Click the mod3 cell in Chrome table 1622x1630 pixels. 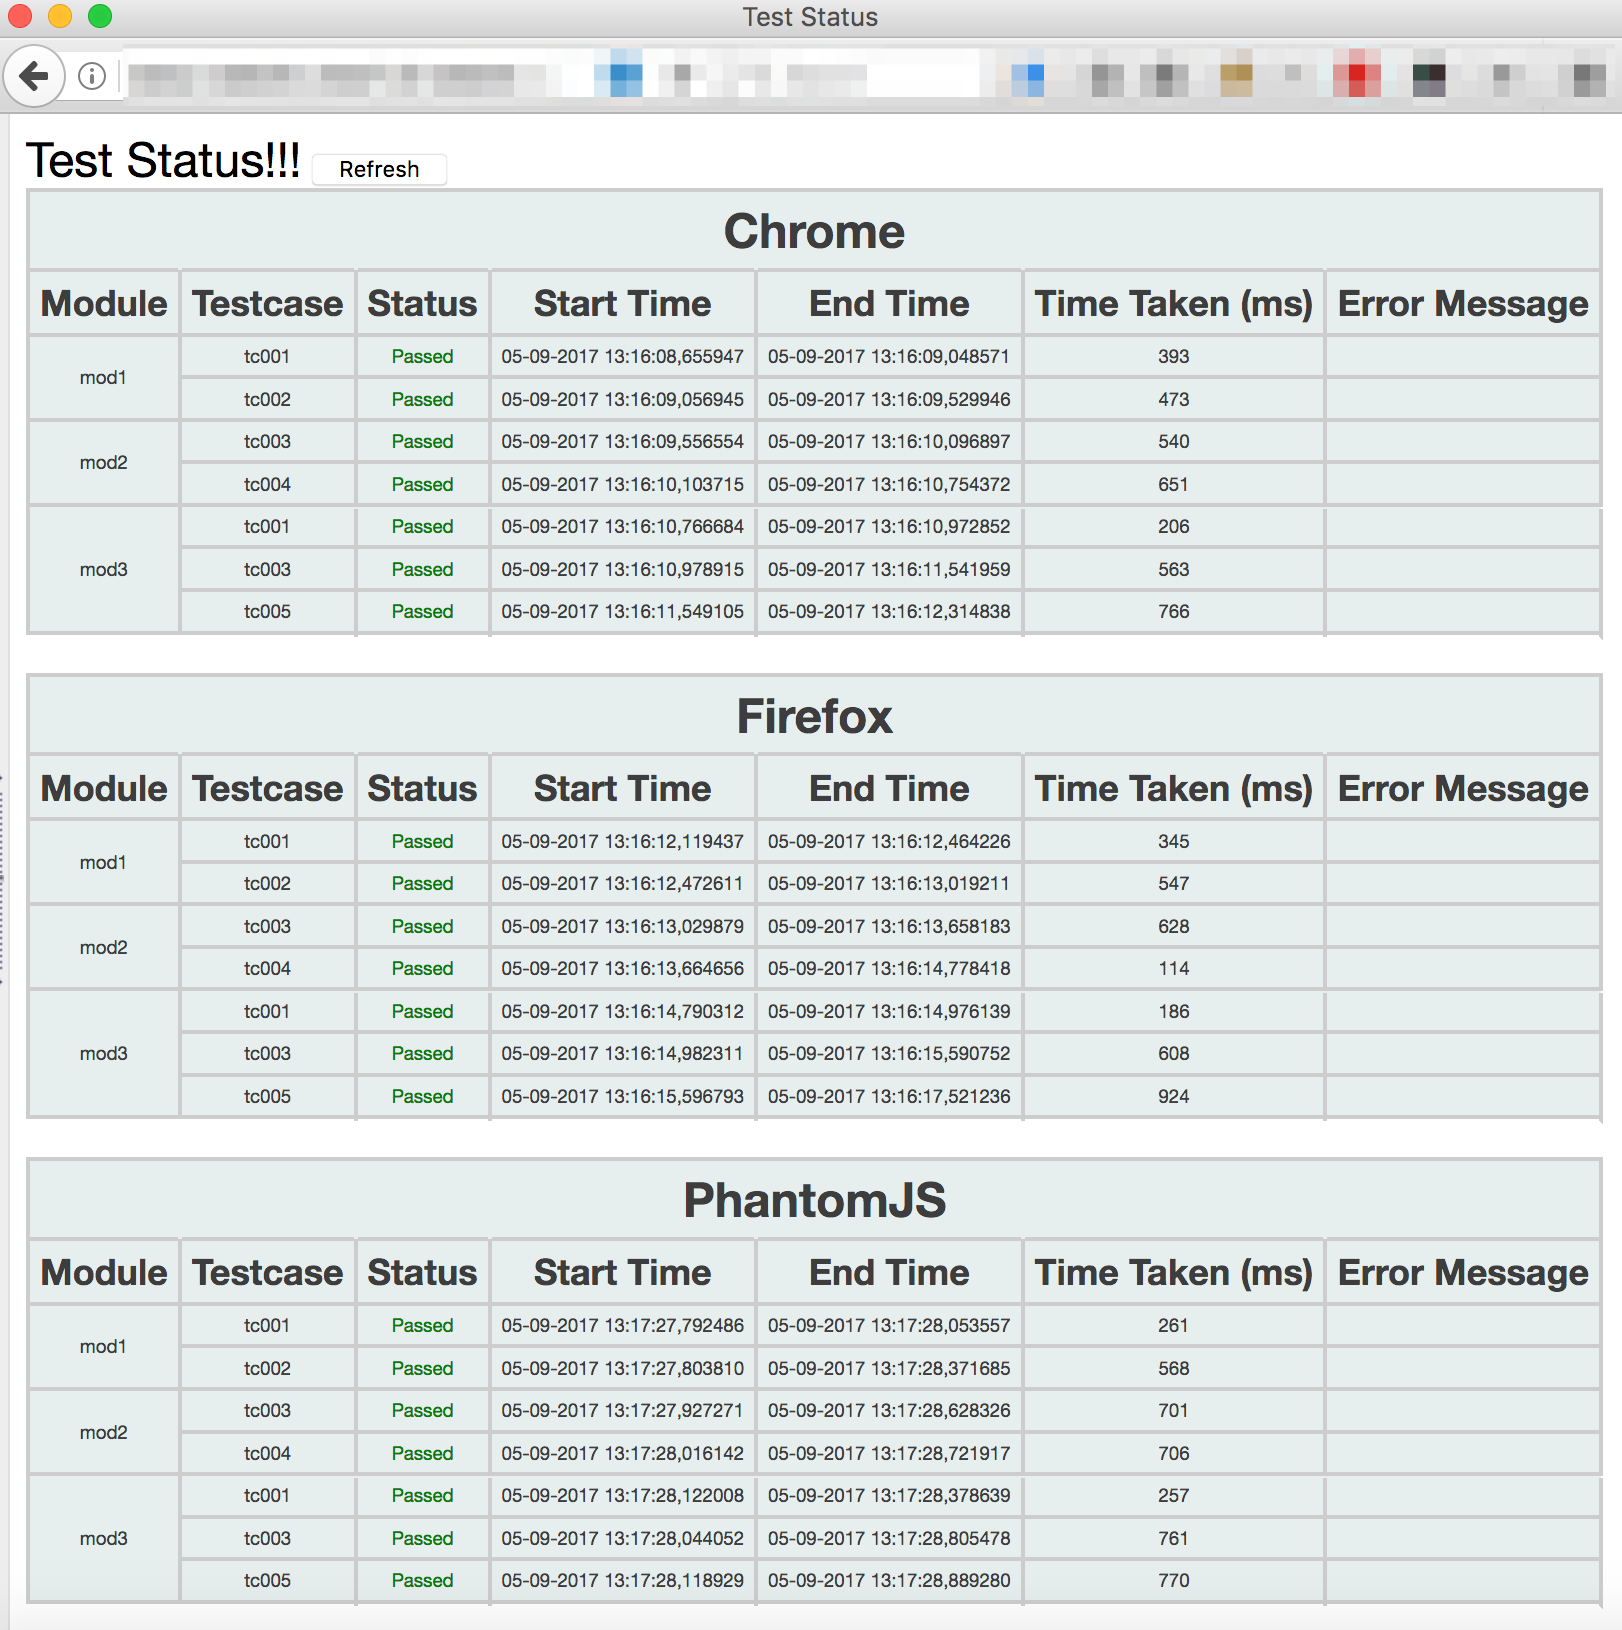point(104,569)
